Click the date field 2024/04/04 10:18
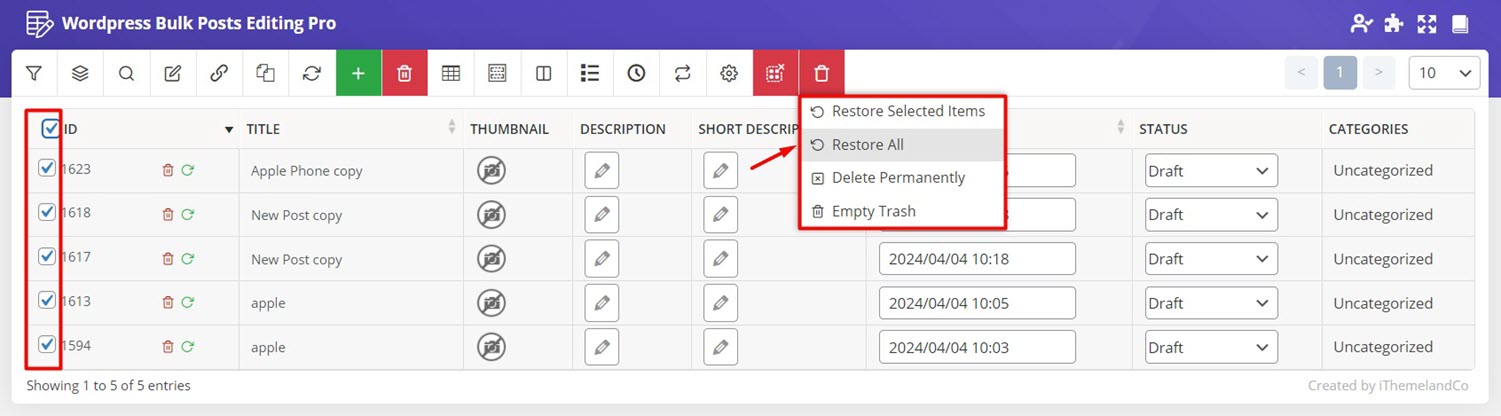The image size is (1501, 416). [977, 258]
